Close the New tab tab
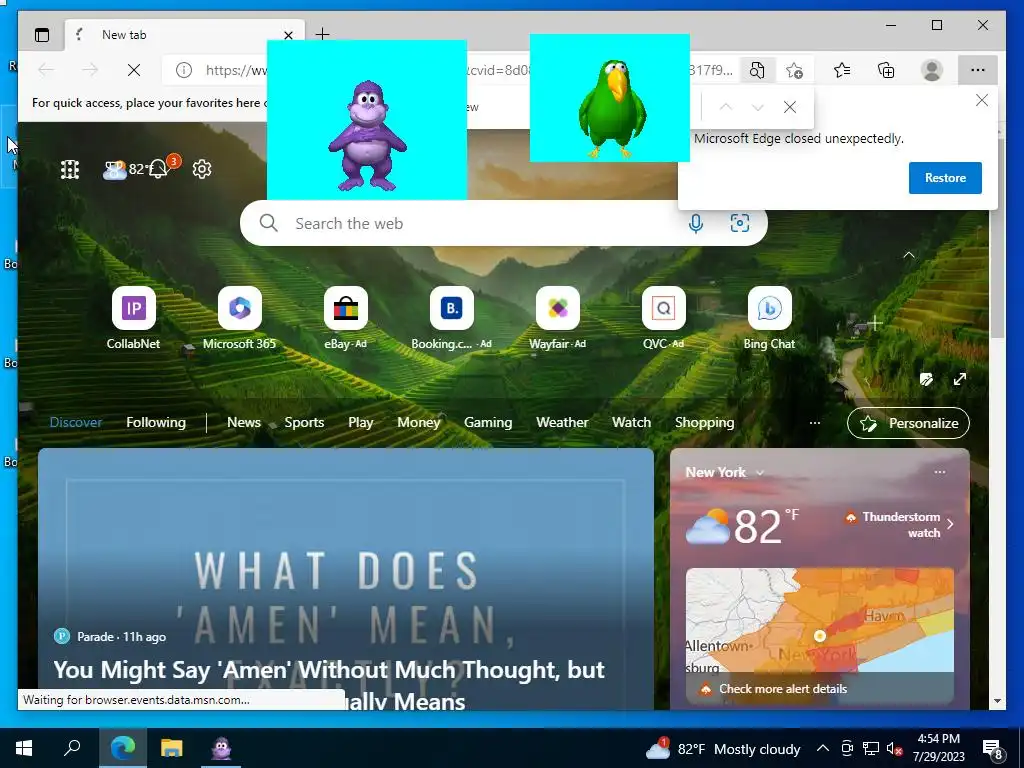This screenshot has width=1024, height=768. click(288, 35)
